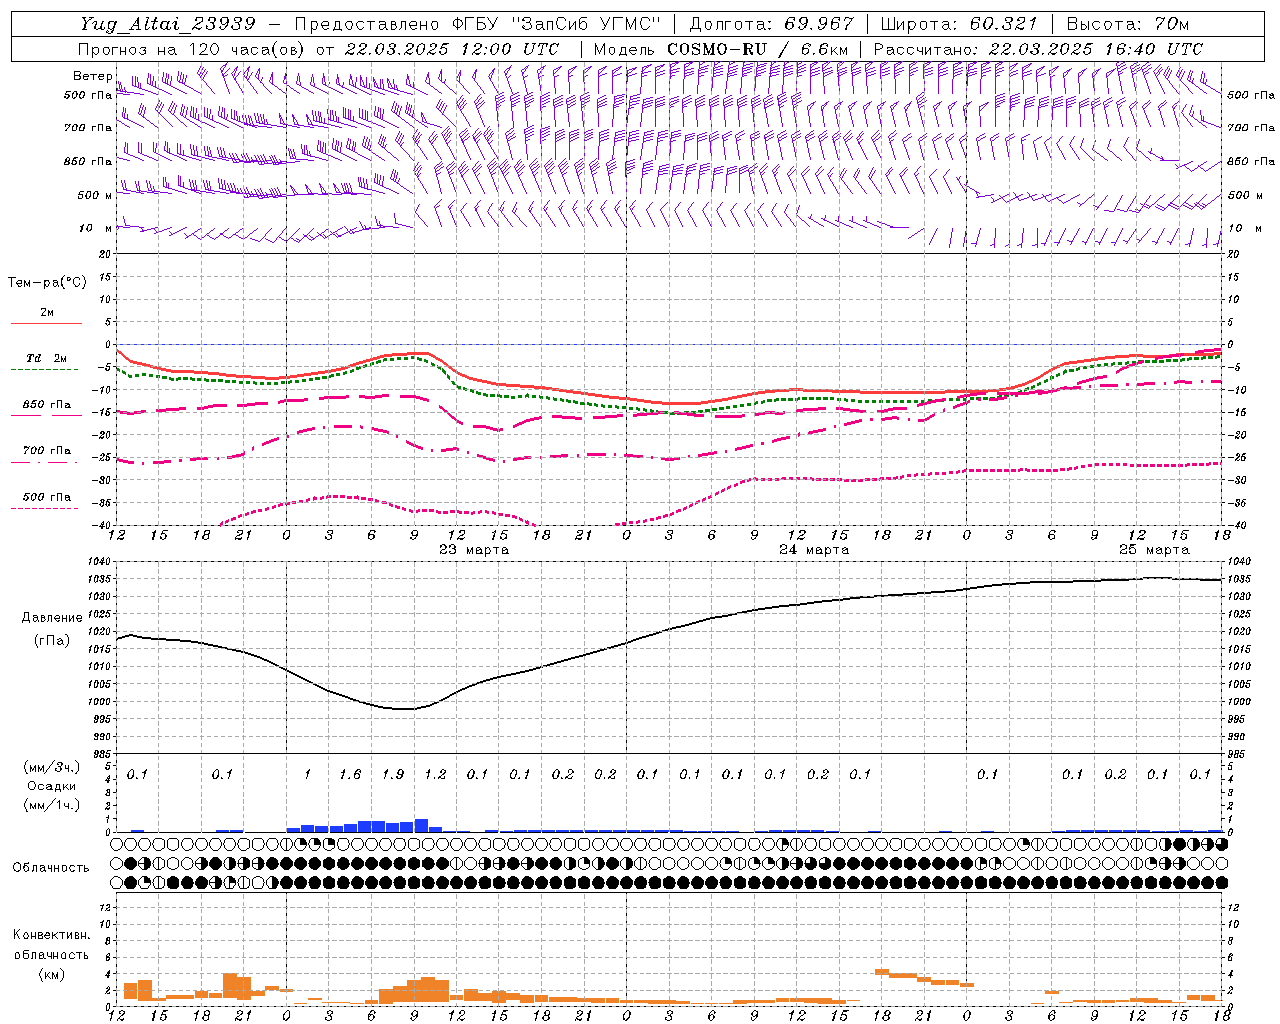
Task: Click the 10 м wind level label on left axis
Action: click(95, 228)
